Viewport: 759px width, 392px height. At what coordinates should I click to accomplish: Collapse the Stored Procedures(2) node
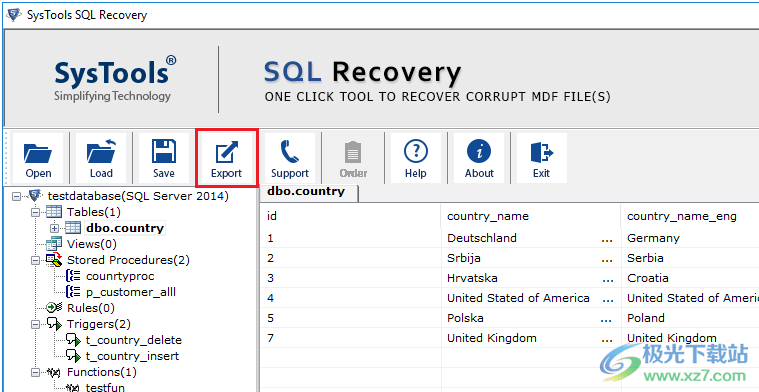[35, 260]
